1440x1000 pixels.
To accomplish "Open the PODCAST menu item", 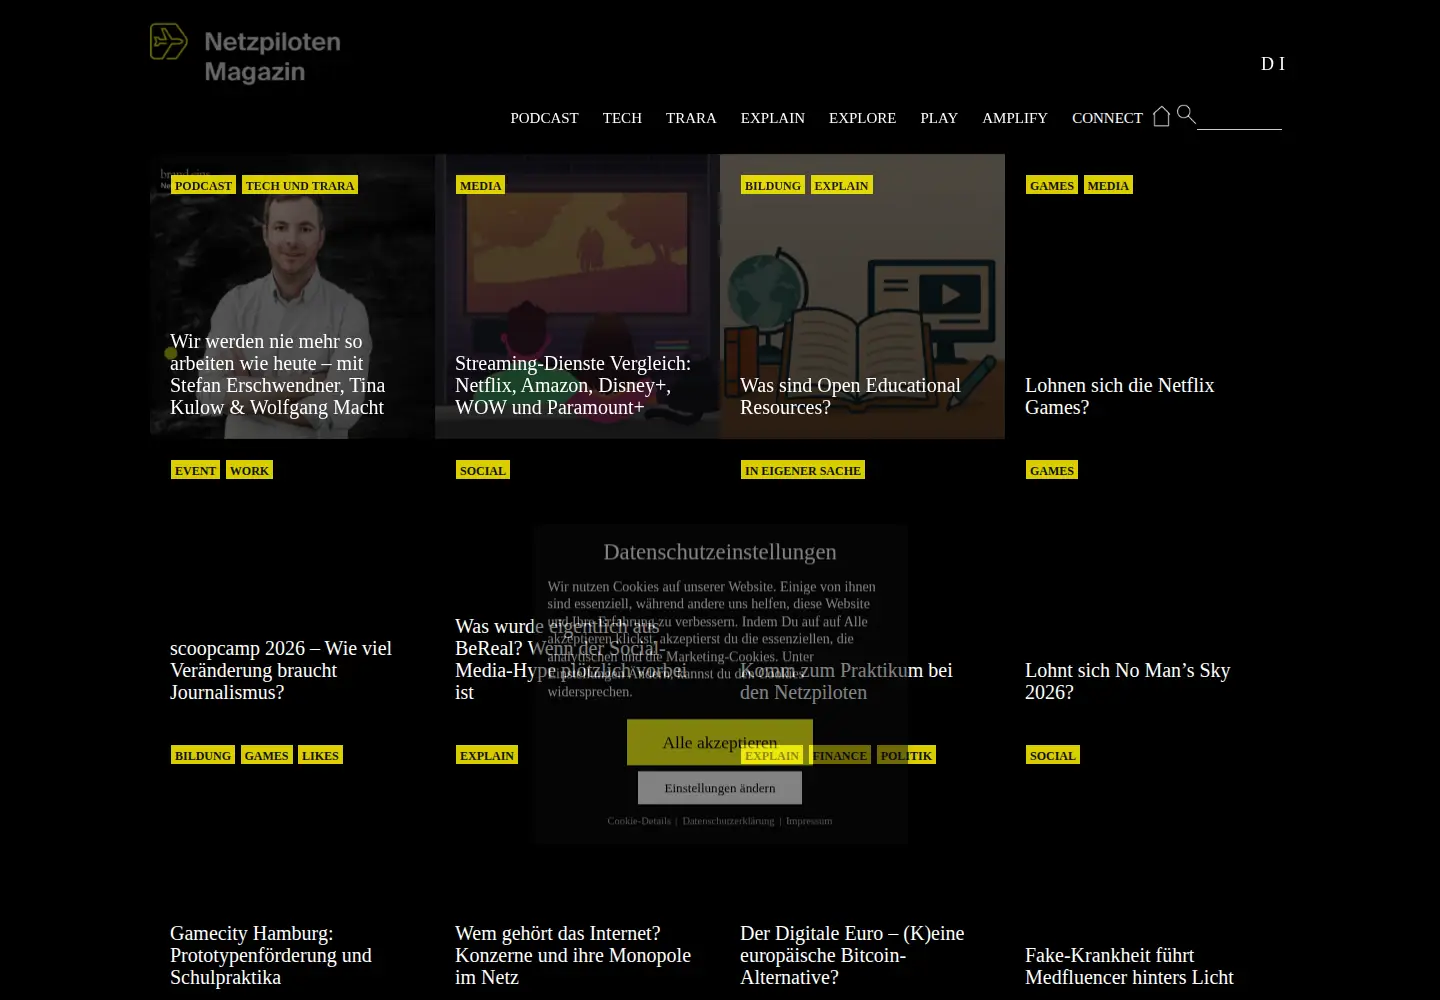I will pyautogui.click(x=544, y=118).
